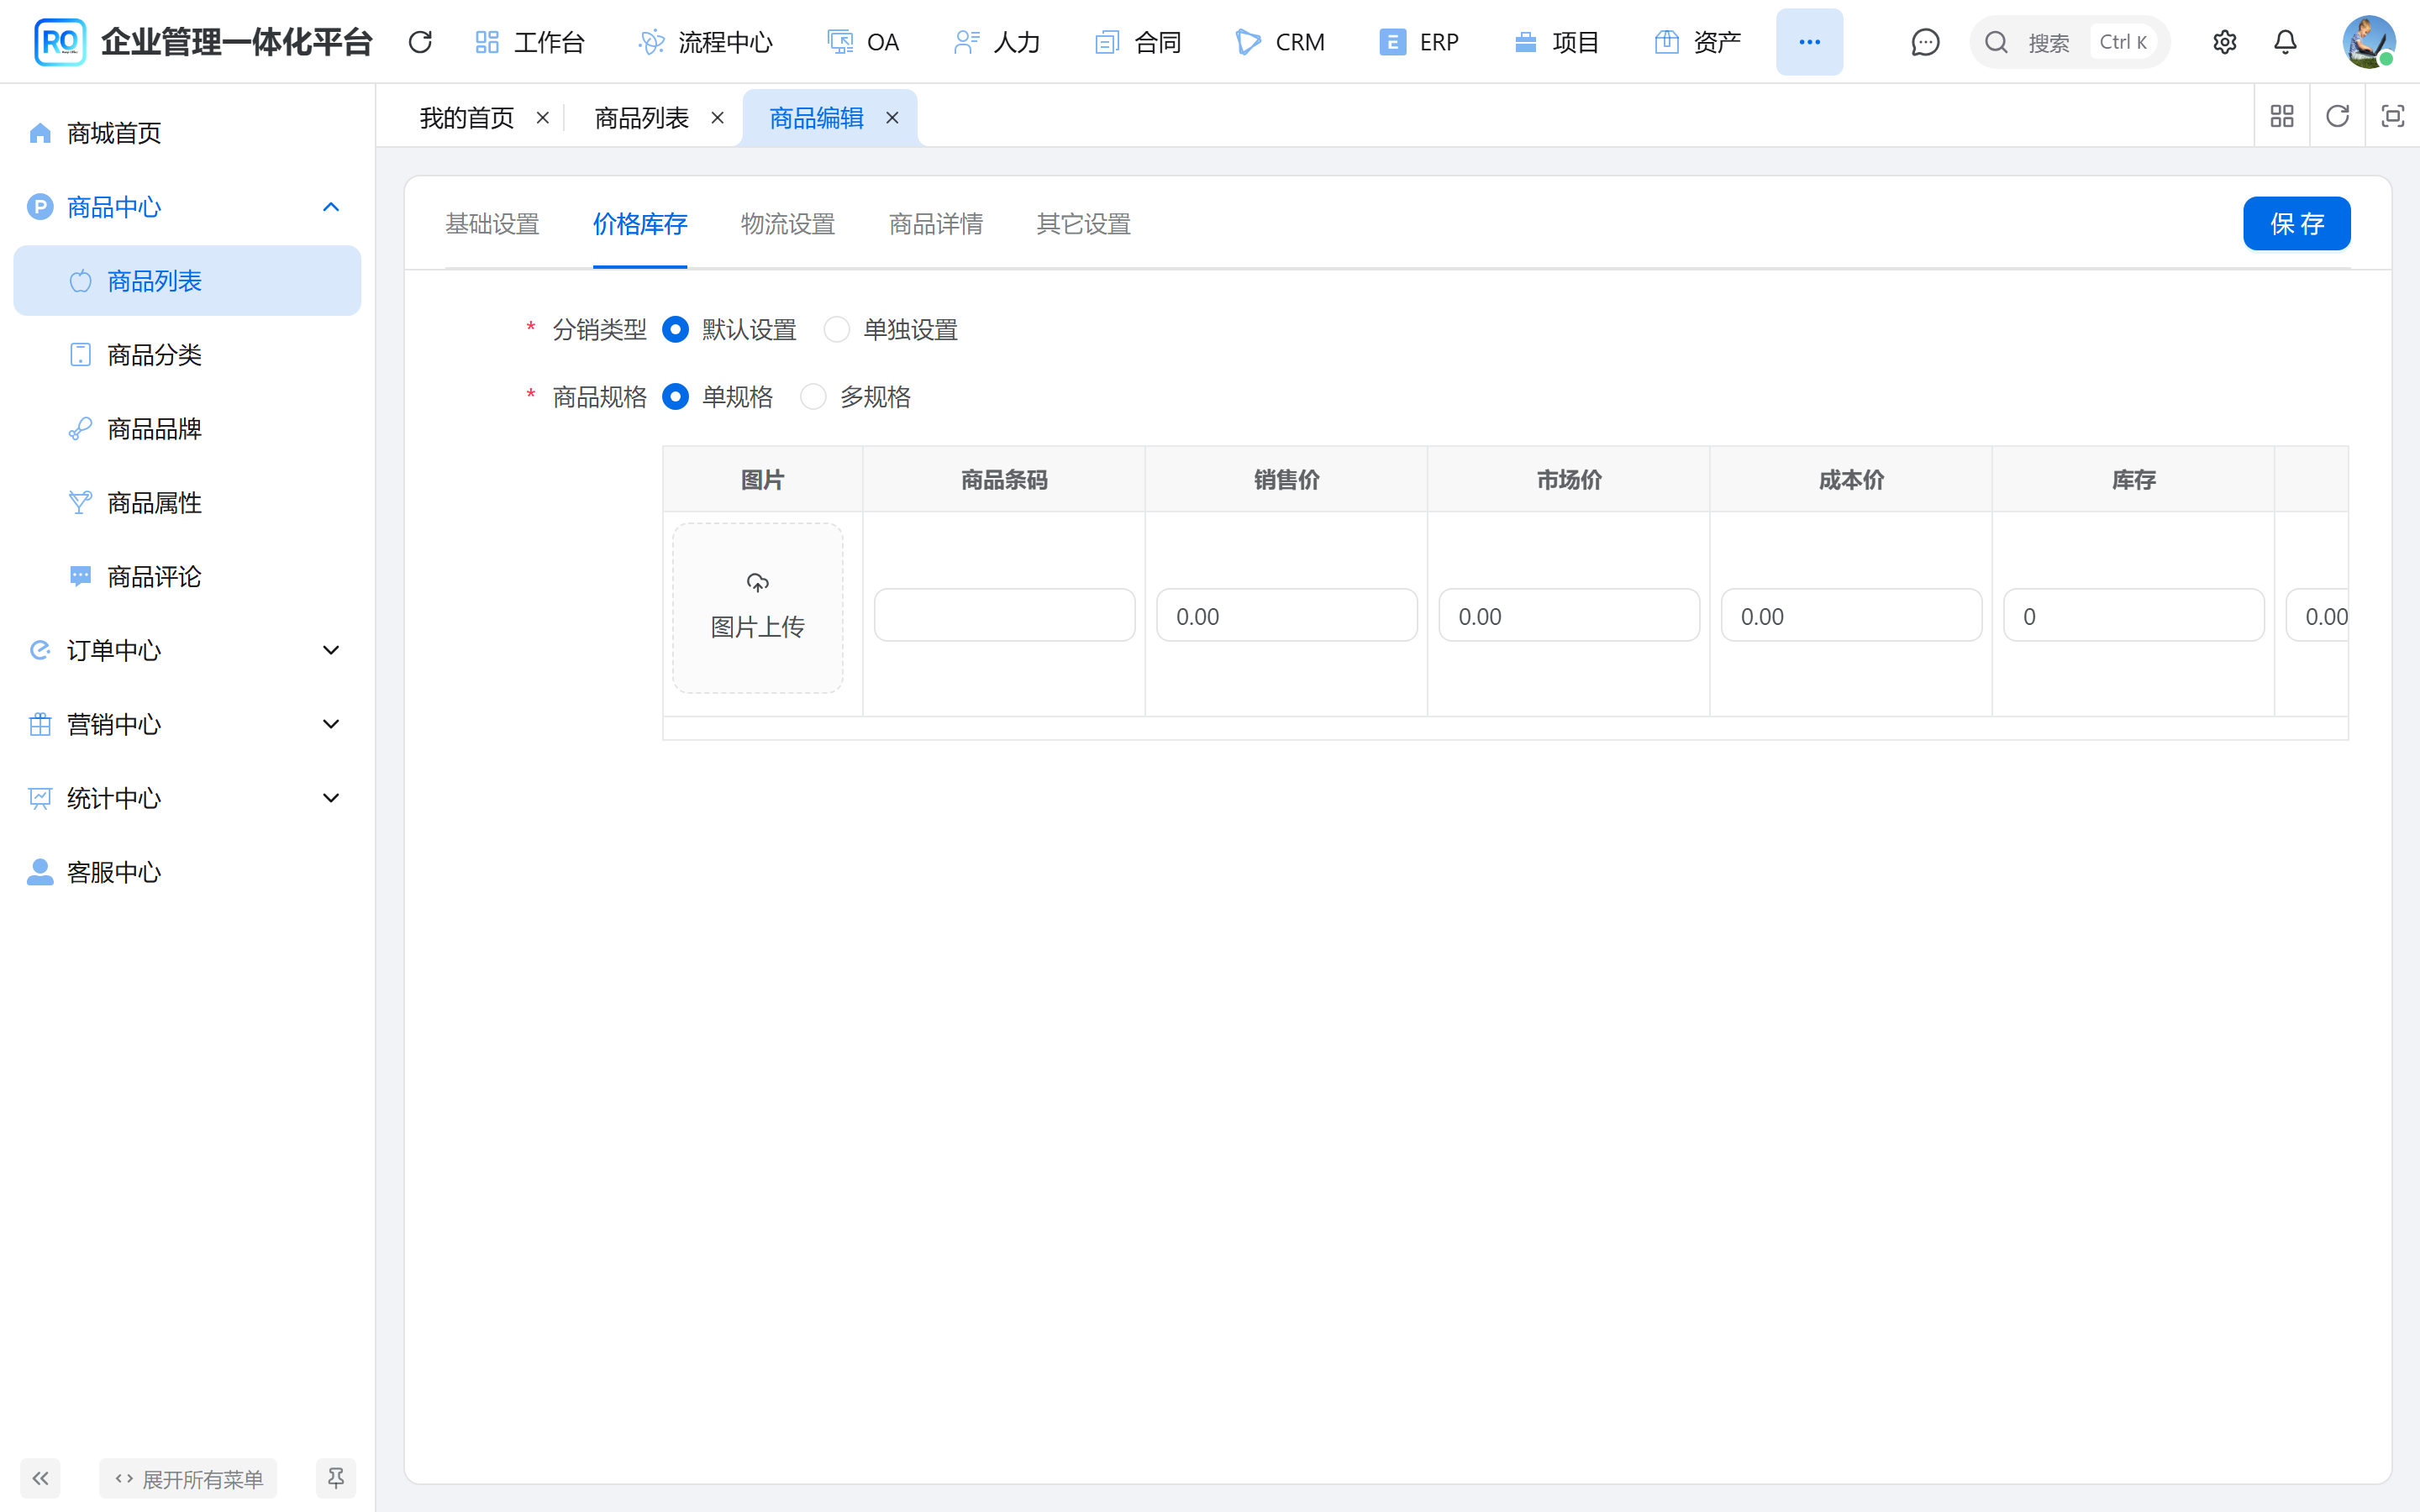
Task: Open the 工作台 module
Action: point(530,42)
